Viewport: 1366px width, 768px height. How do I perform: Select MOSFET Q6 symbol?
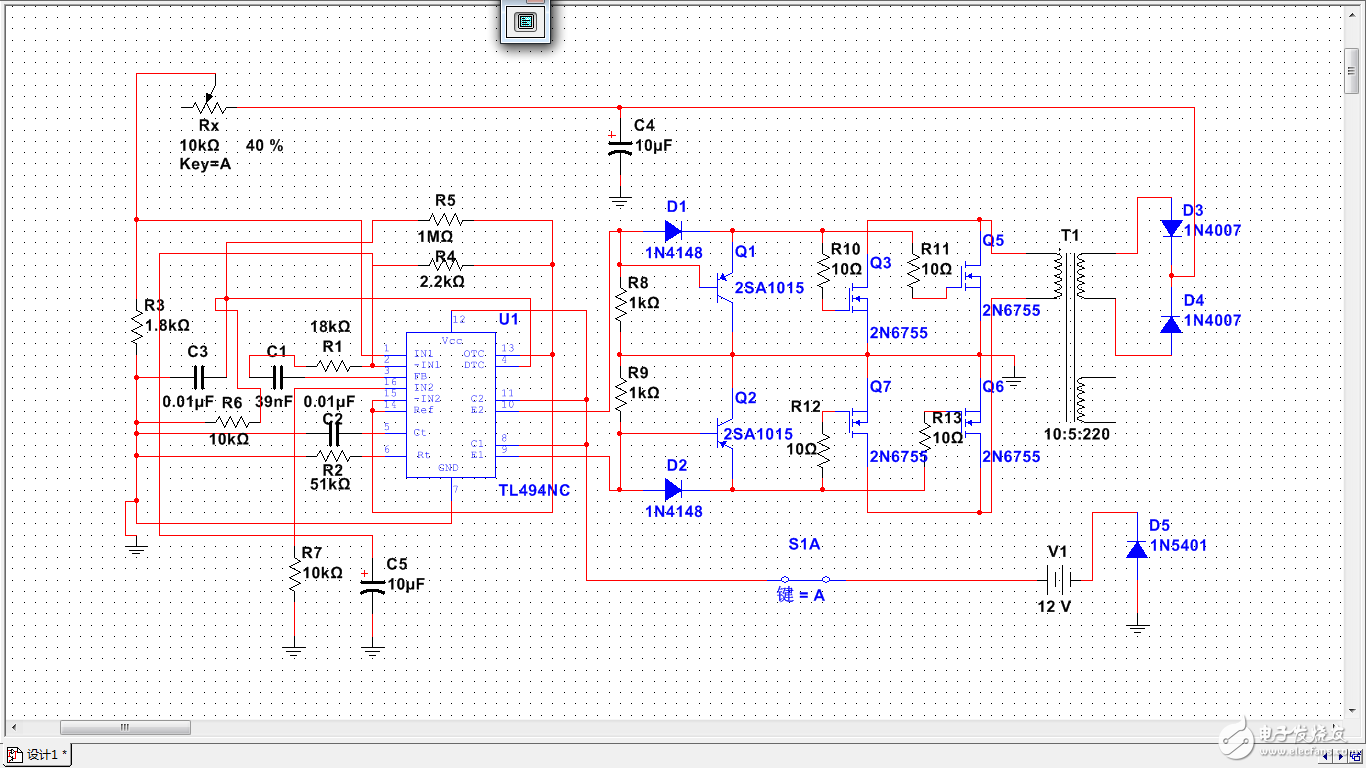[971, 420]
